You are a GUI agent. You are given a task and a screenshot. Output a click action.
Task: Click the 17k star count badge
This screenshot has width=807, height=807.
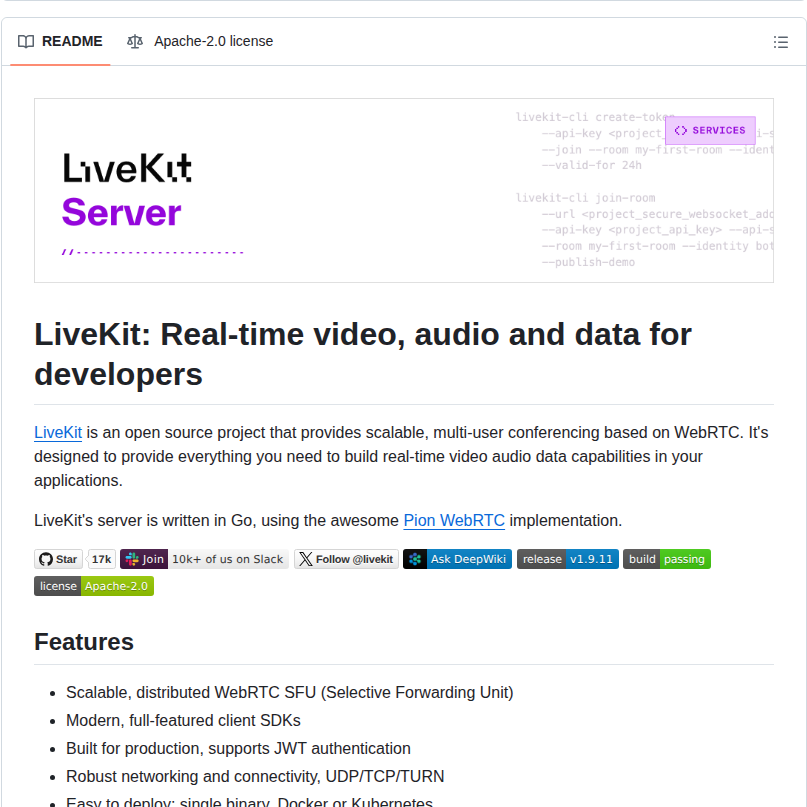(x=101, y=559)
